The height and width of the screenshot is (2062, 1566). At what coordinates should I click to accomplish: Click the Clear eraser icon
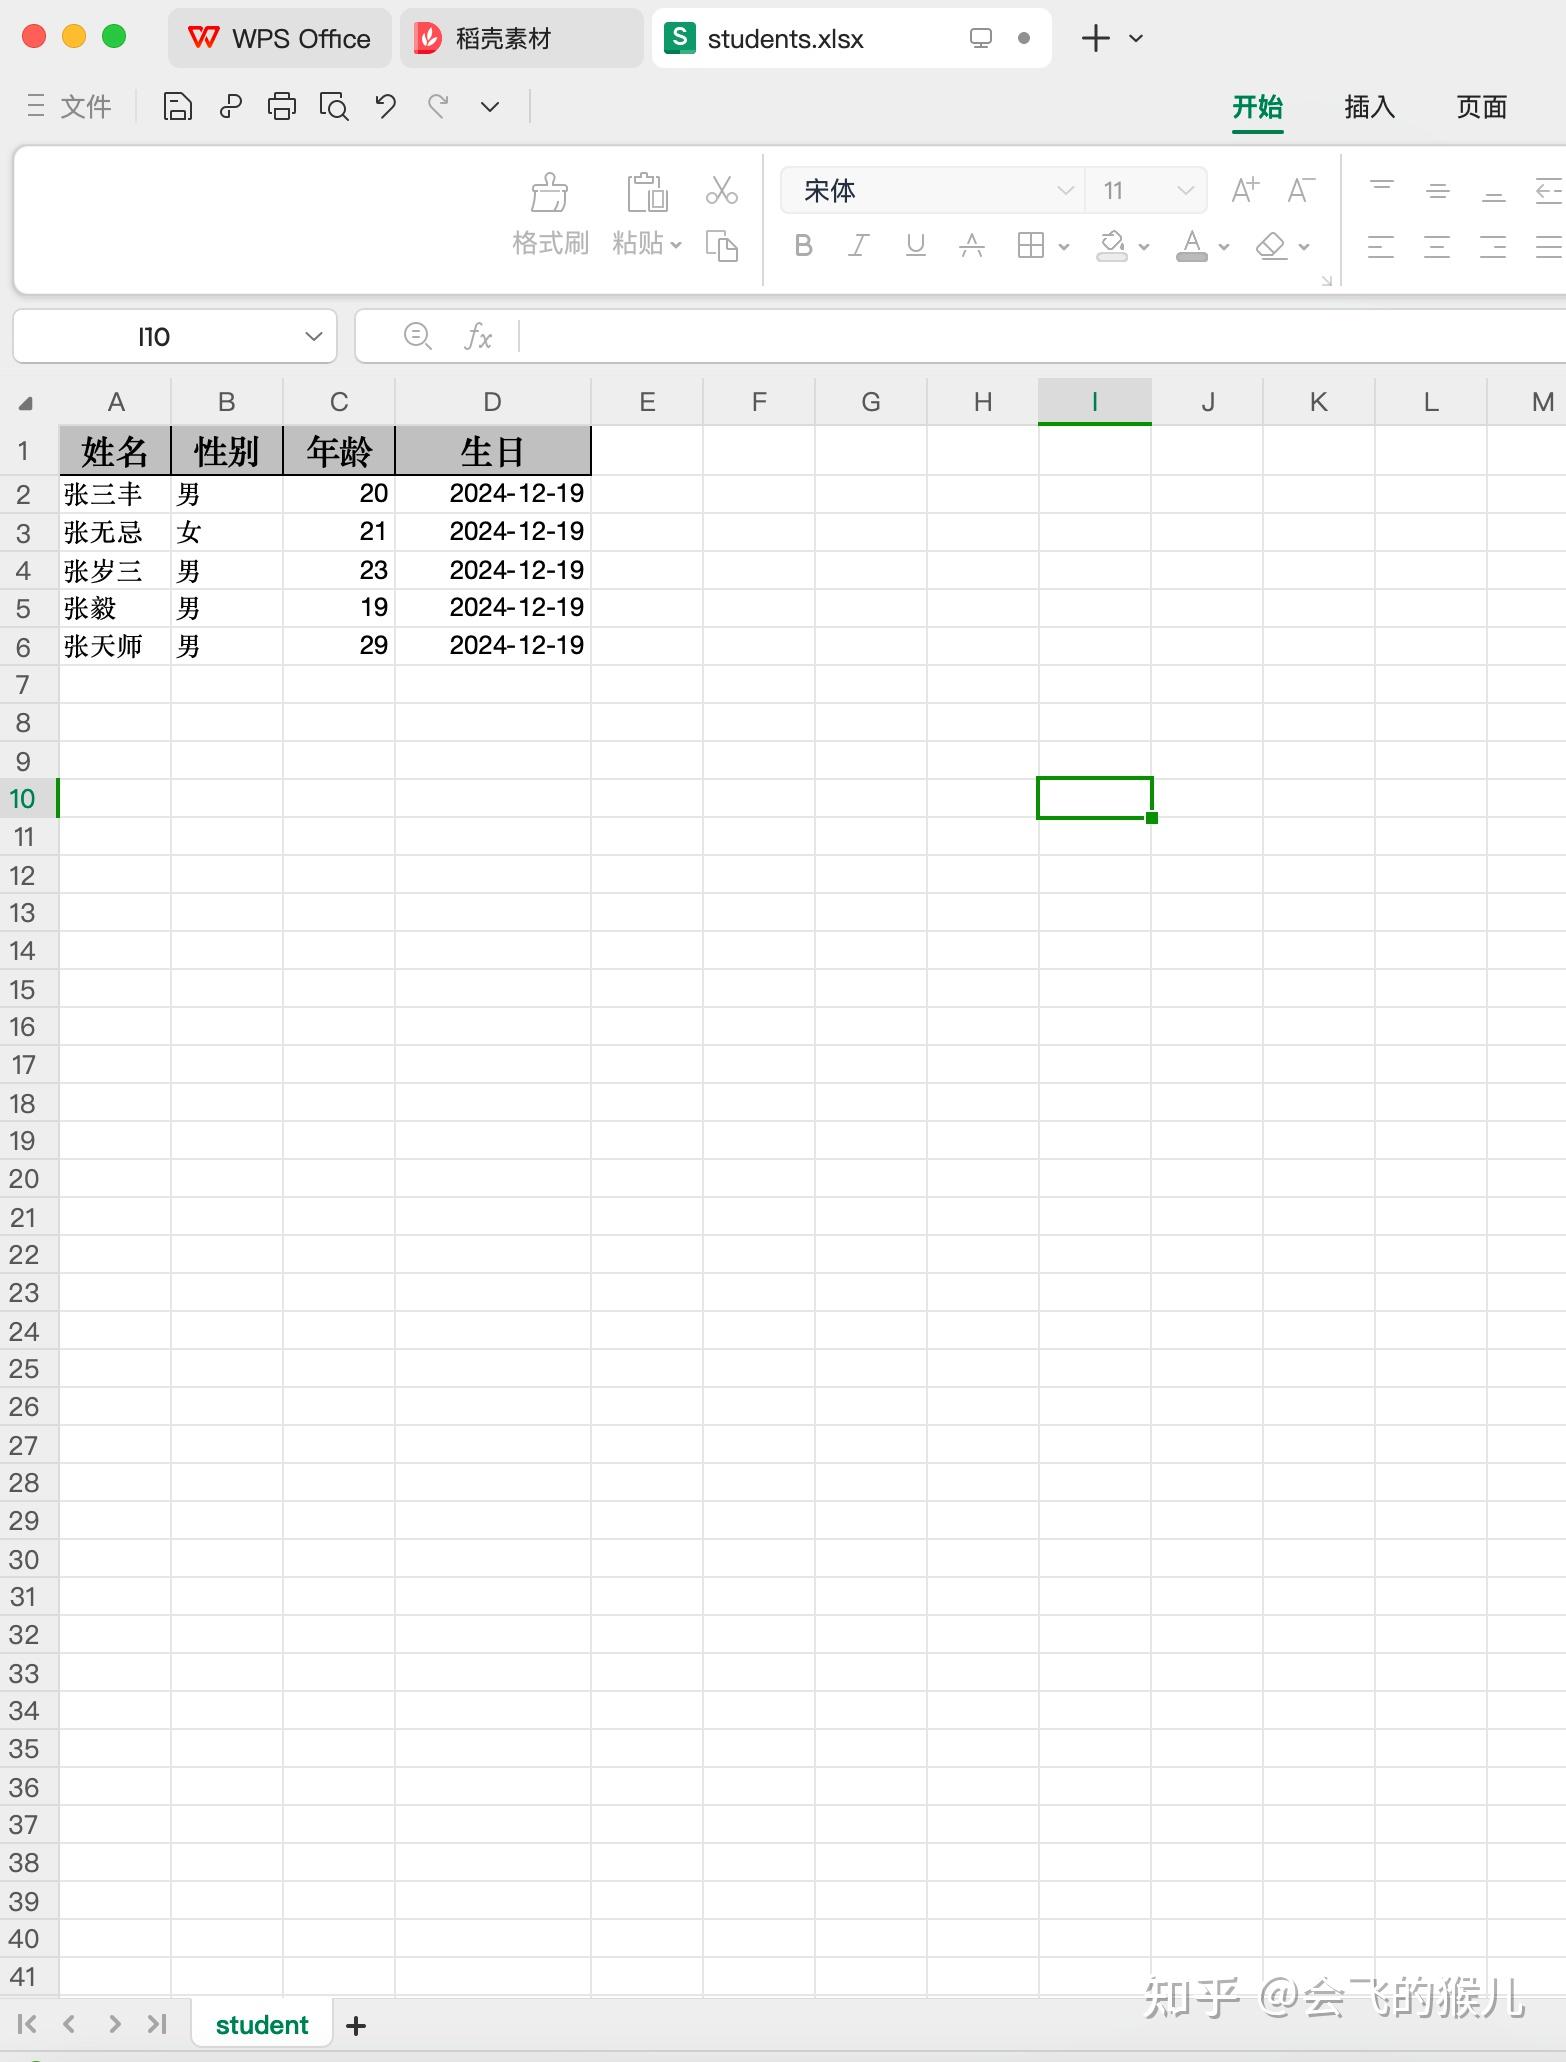click(x=1271, y=245)
